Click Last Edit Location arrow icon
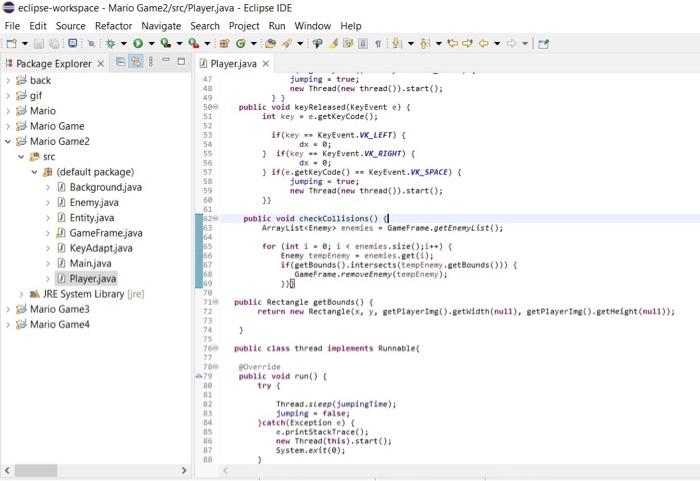 (x=453, y=43)
